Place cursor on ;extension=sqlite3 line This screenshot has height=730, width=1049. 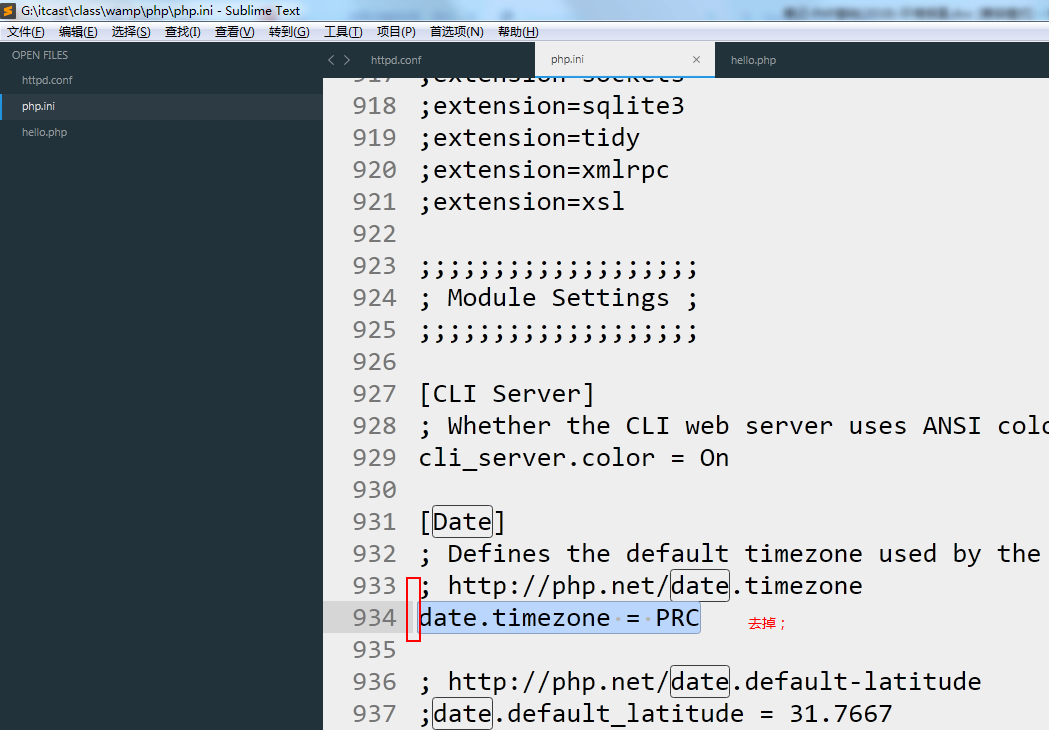coord(552,106)
